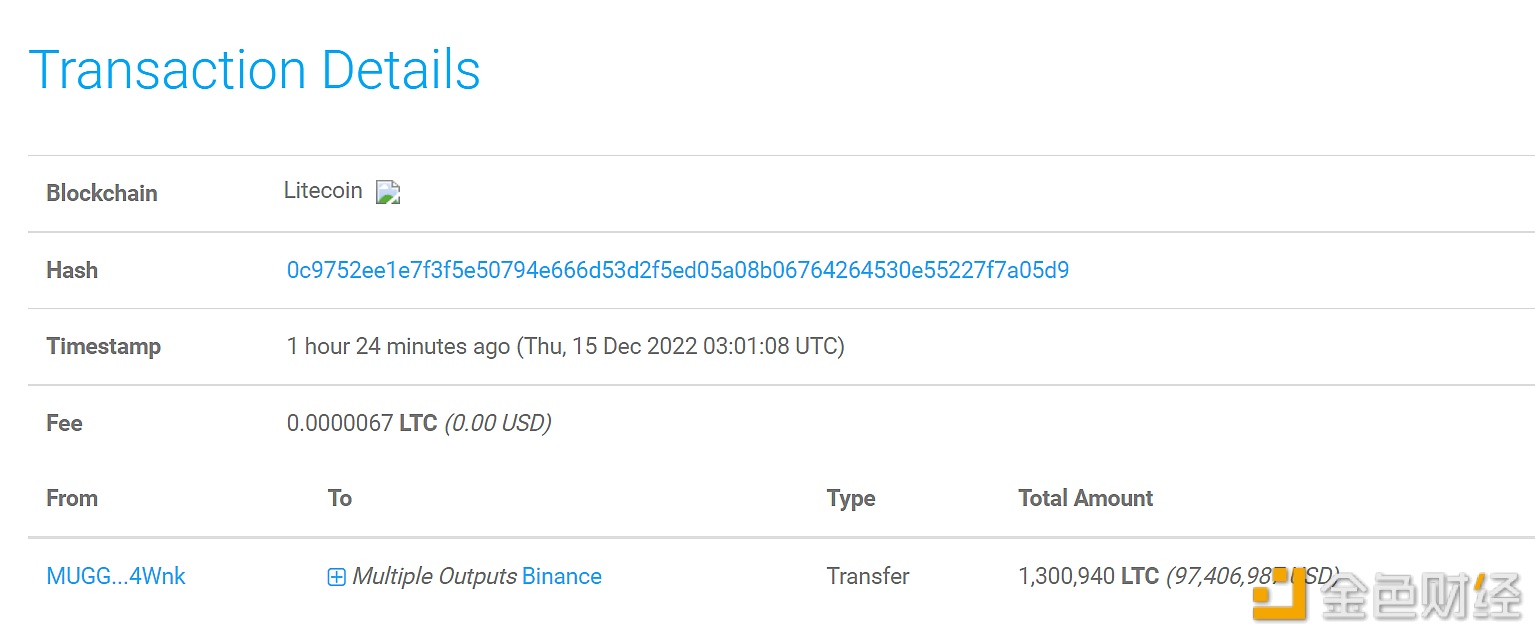Click the Transfer type value

(868, 576)
